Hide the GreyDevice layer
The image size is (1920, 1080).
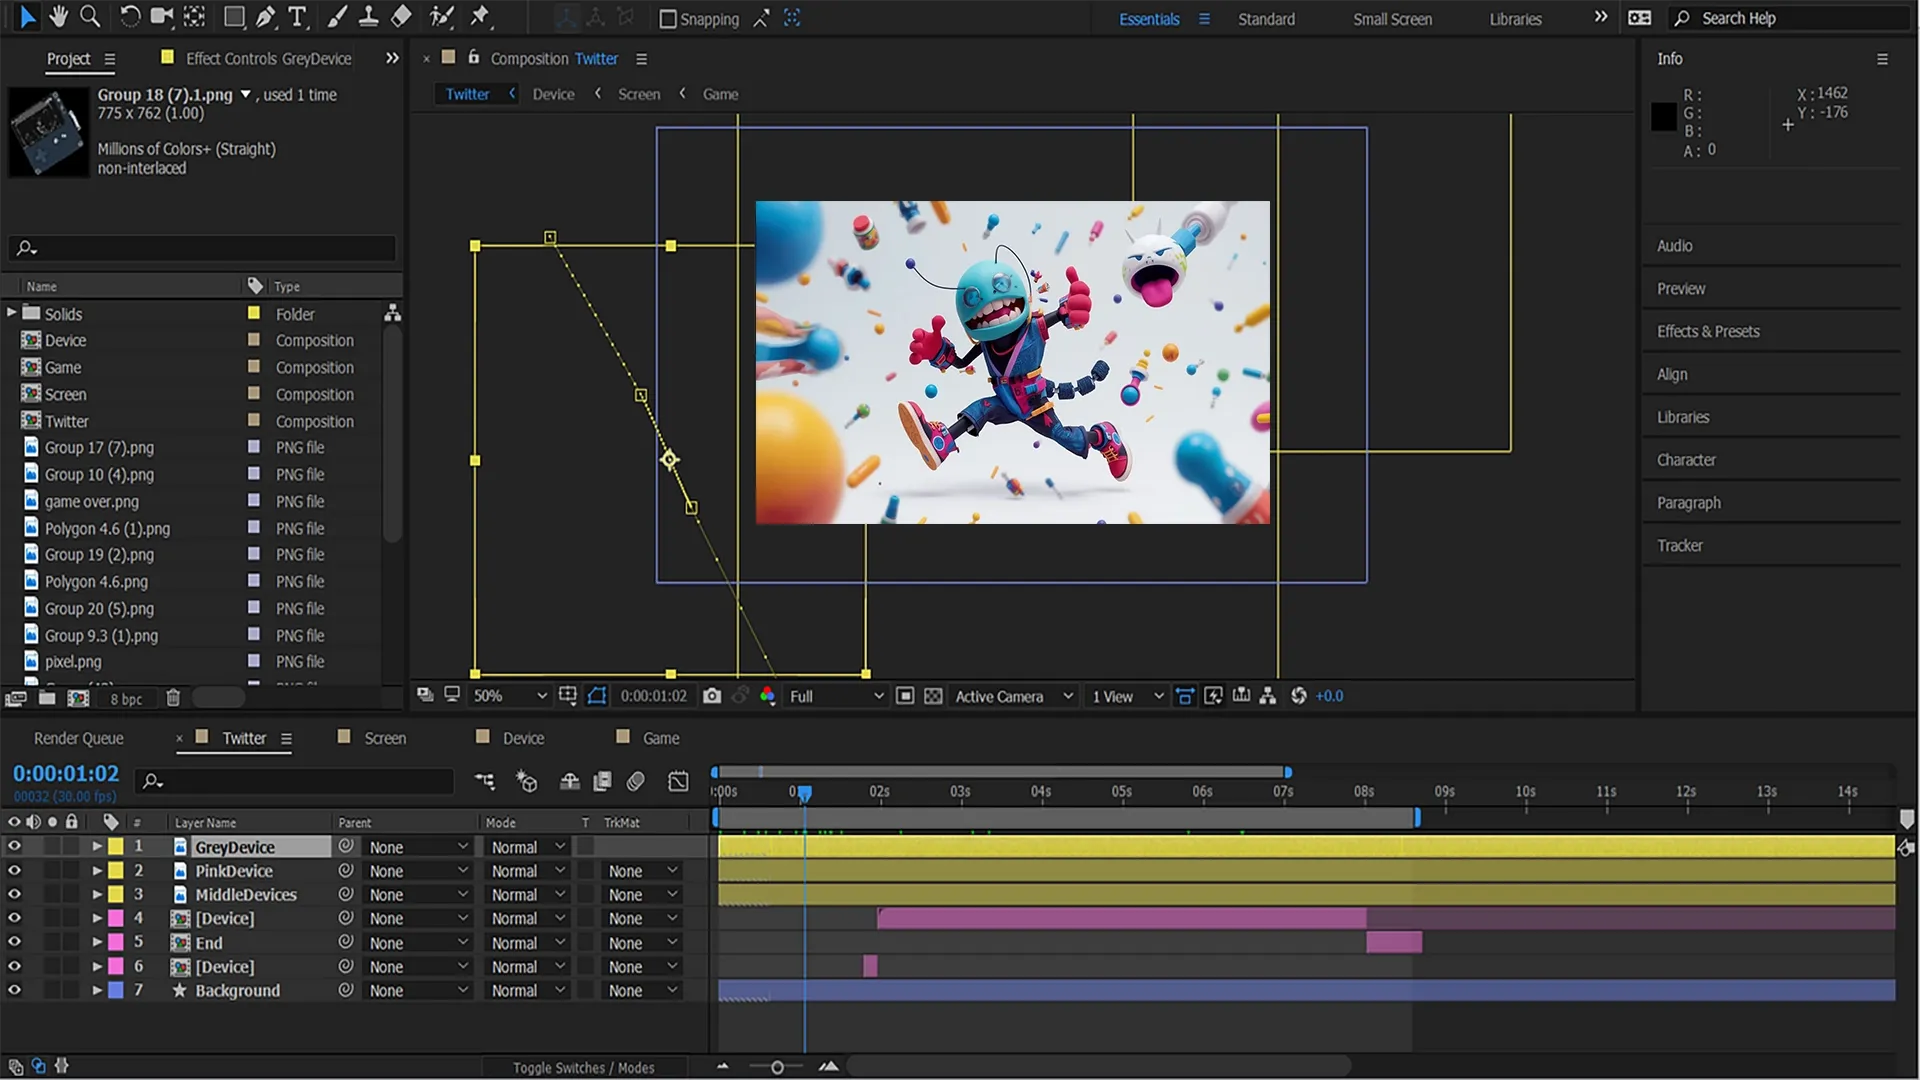click(14, 846)
